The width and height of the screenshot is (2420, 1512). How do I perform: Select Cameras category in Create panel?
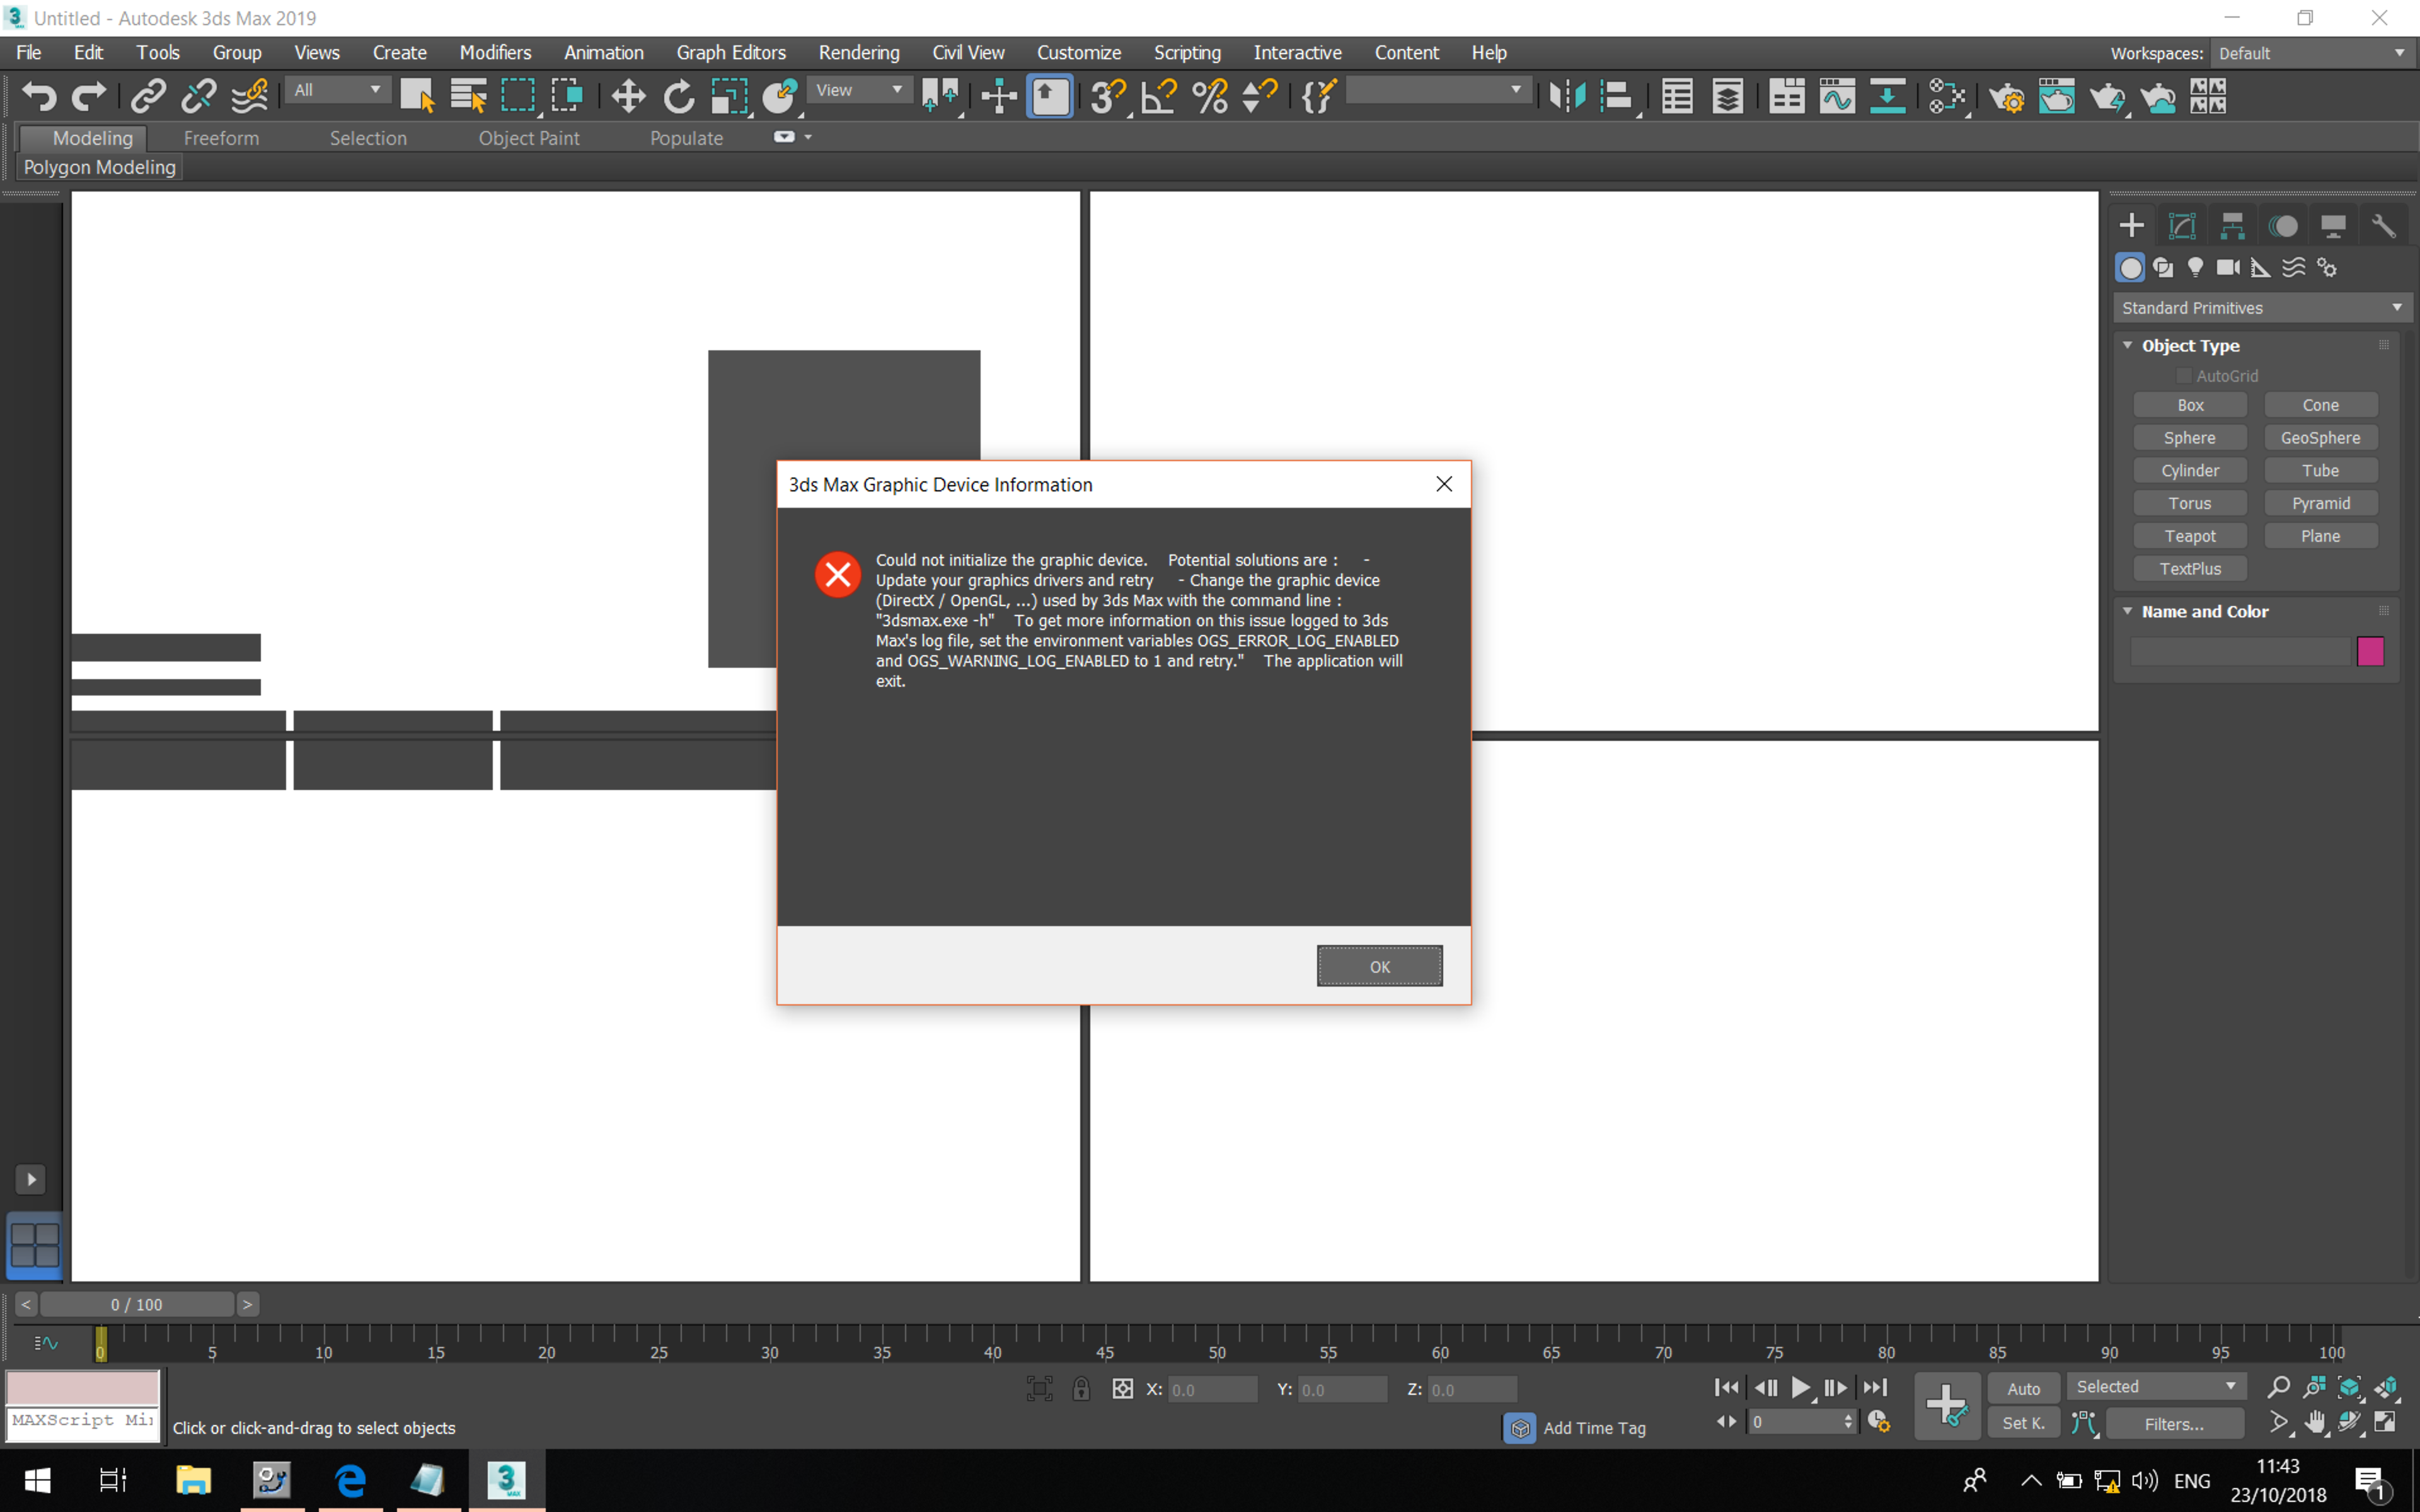(2228, 267)
